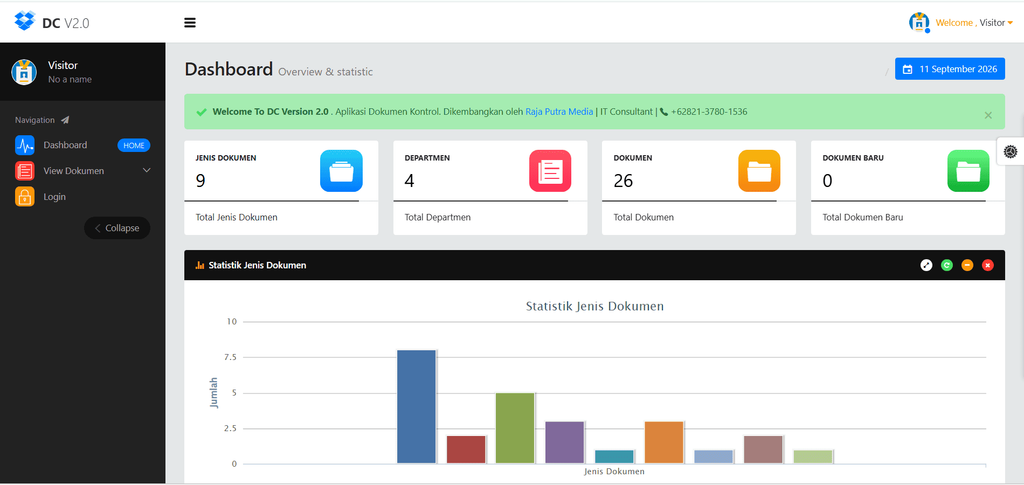1024x485 pixels.
Task: Click the Jenis Dokumen x-axis label
Action: click(x=614, y=471)
